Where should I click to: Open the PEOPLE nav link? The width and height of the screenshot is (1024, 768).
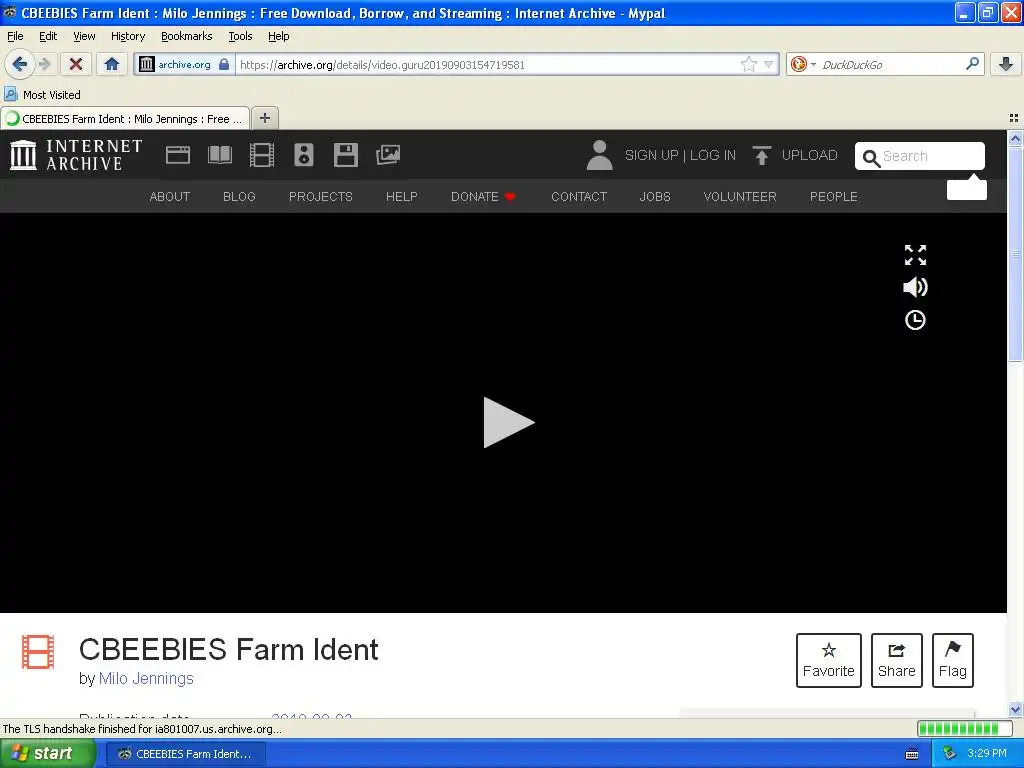pos(834,197)
